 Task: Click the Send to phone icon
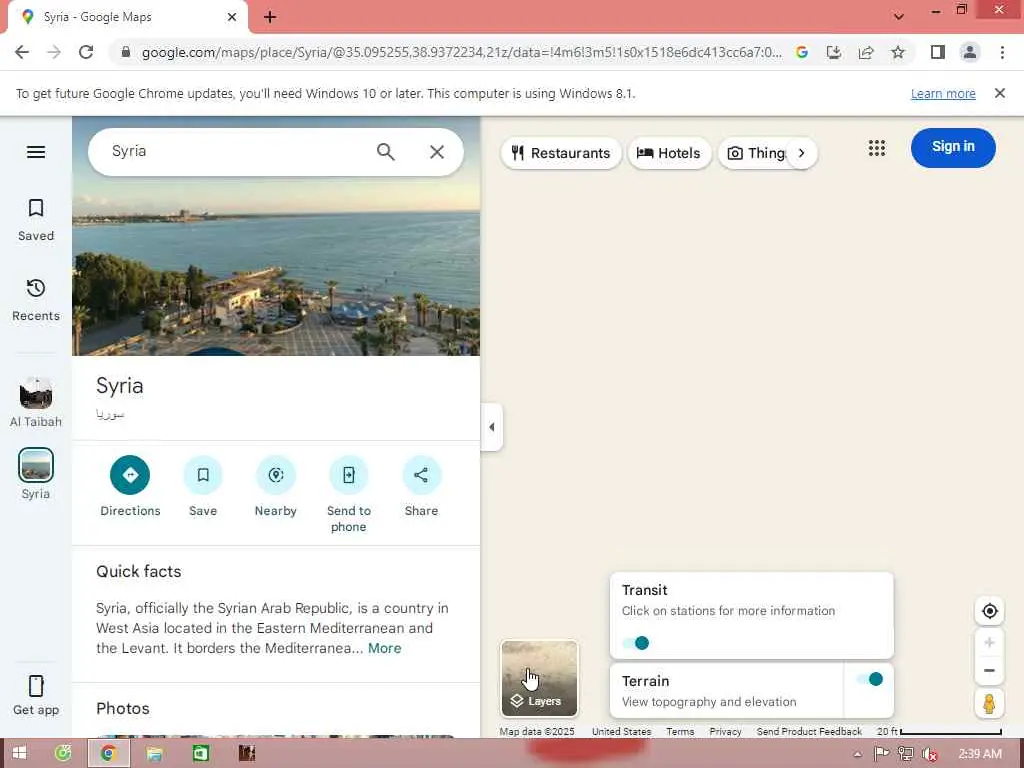[349, 475]
